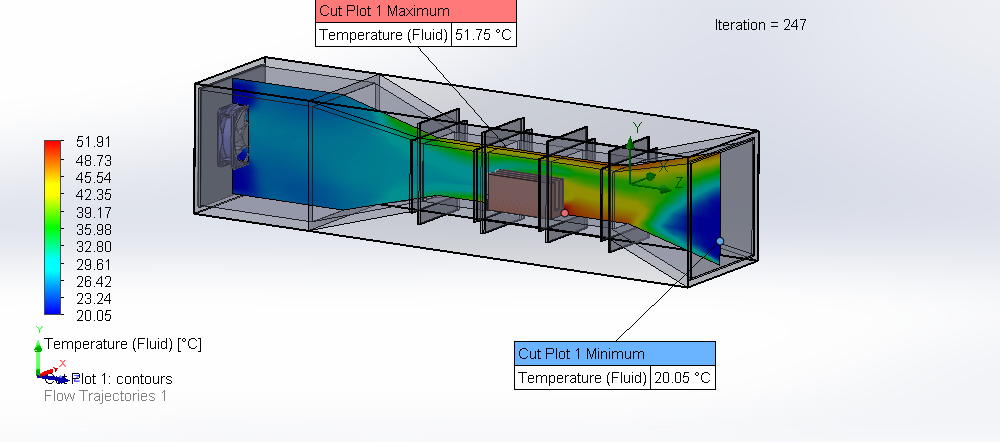This screenshot has height=442, width=1000.
Task: Click the Iteration = 247 label
Action: (x=760, y=25)
